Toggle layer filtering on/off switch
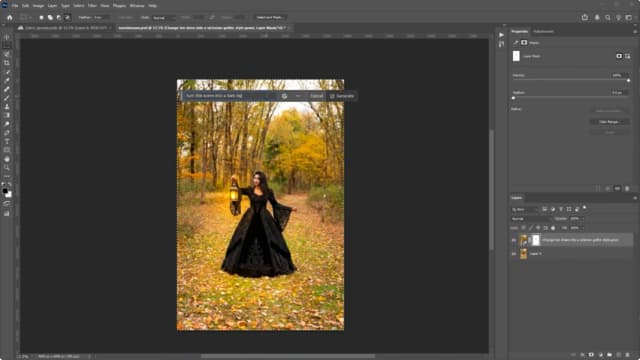This screenshot has width=640, height=360. pyautogui.click(x=585, y=208)
